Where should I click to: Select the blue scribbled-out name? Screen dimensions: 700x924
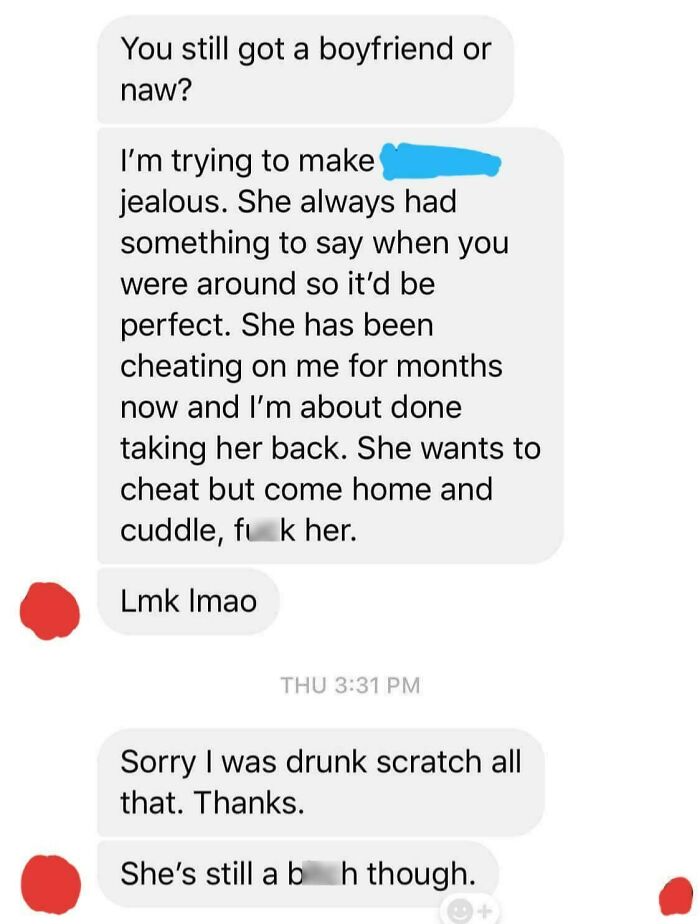point(441,160)
